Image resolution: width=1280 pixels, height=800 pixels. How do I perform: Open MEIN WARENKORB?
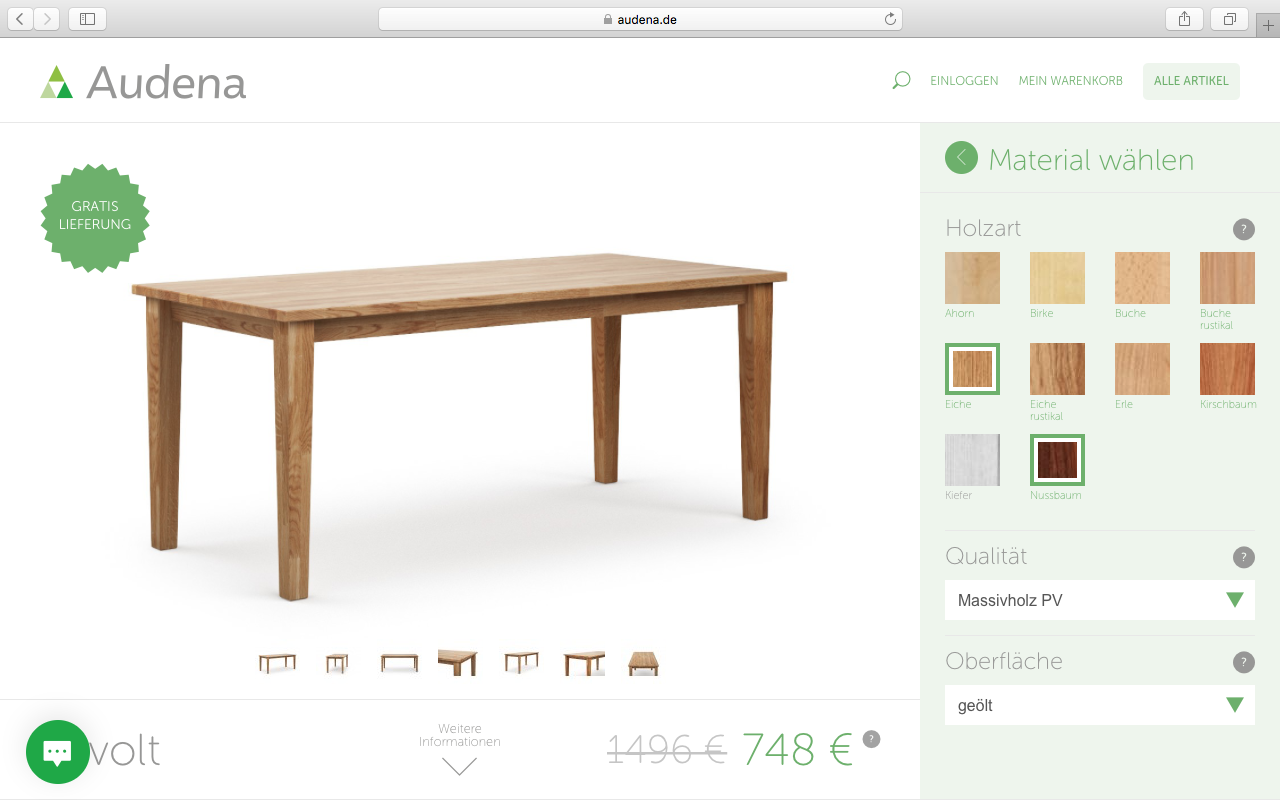pos(1070,81)
